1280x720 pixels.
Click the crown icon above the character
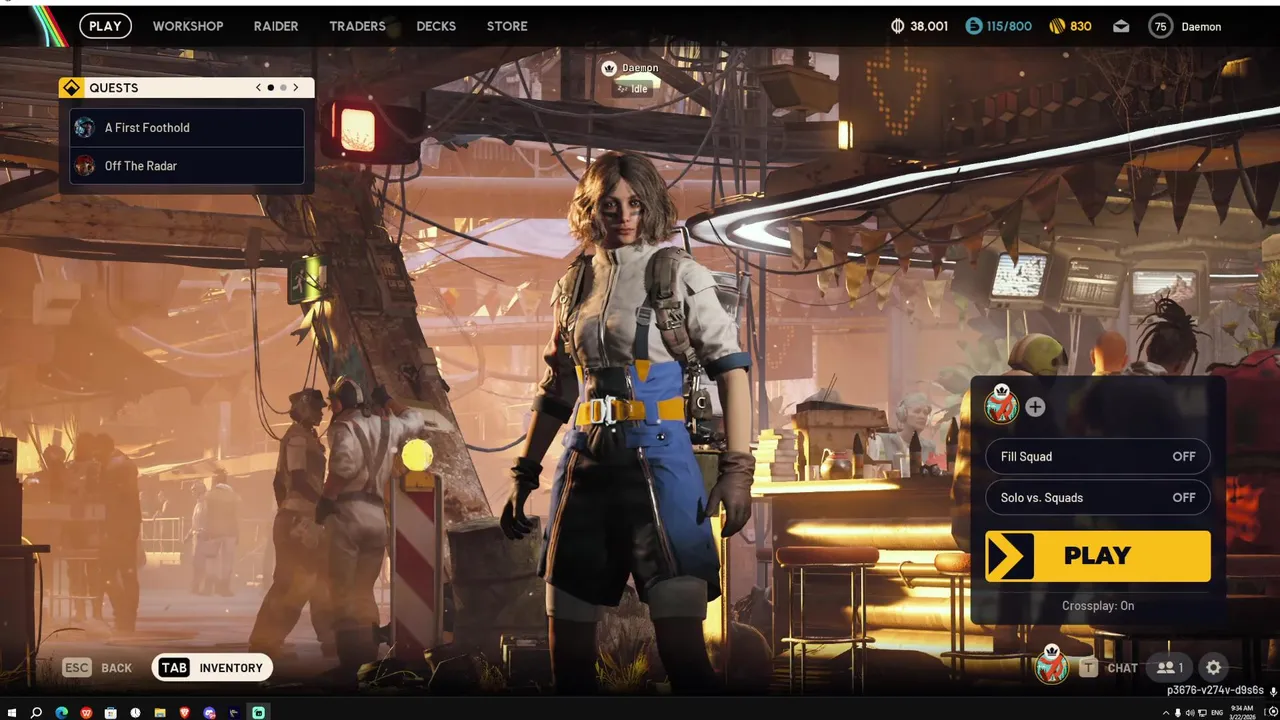[609, 68]
